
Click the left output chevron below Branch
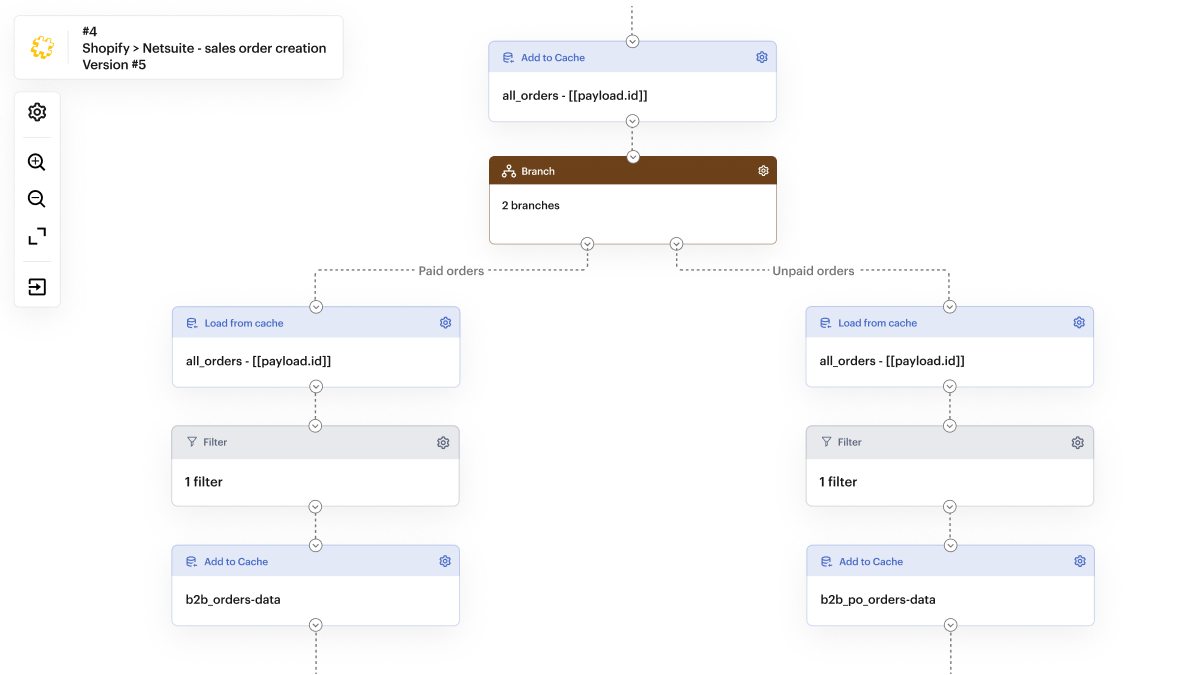coord(587,243)
